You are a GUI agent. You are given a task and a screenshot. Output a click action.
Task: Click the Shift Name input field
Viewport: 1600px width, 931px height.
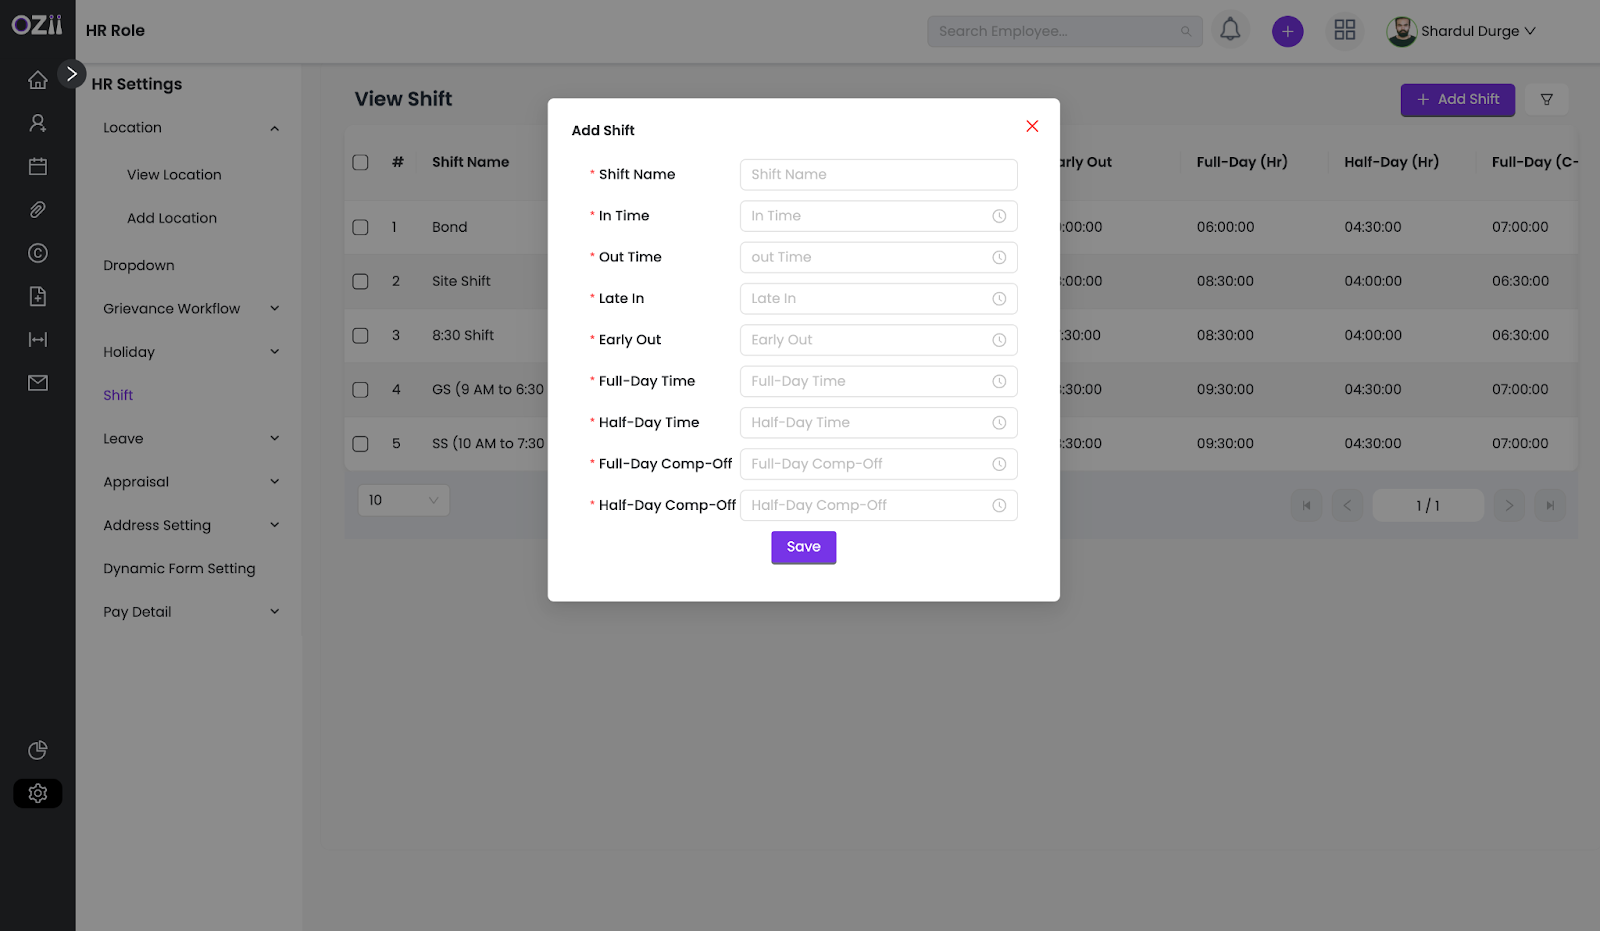tap(878, 174)
